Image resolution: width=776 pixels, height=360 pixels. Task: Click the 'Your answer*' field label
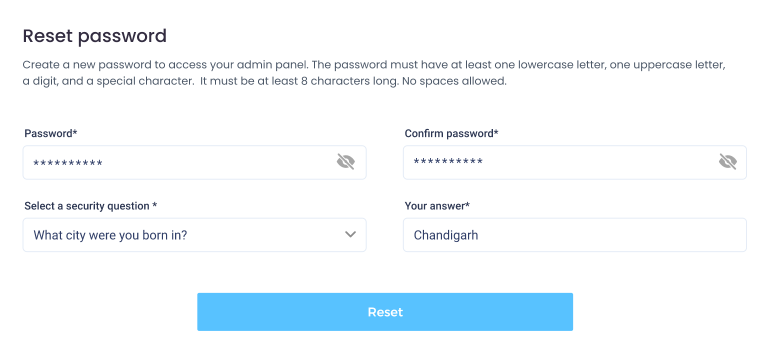point(437,206)
